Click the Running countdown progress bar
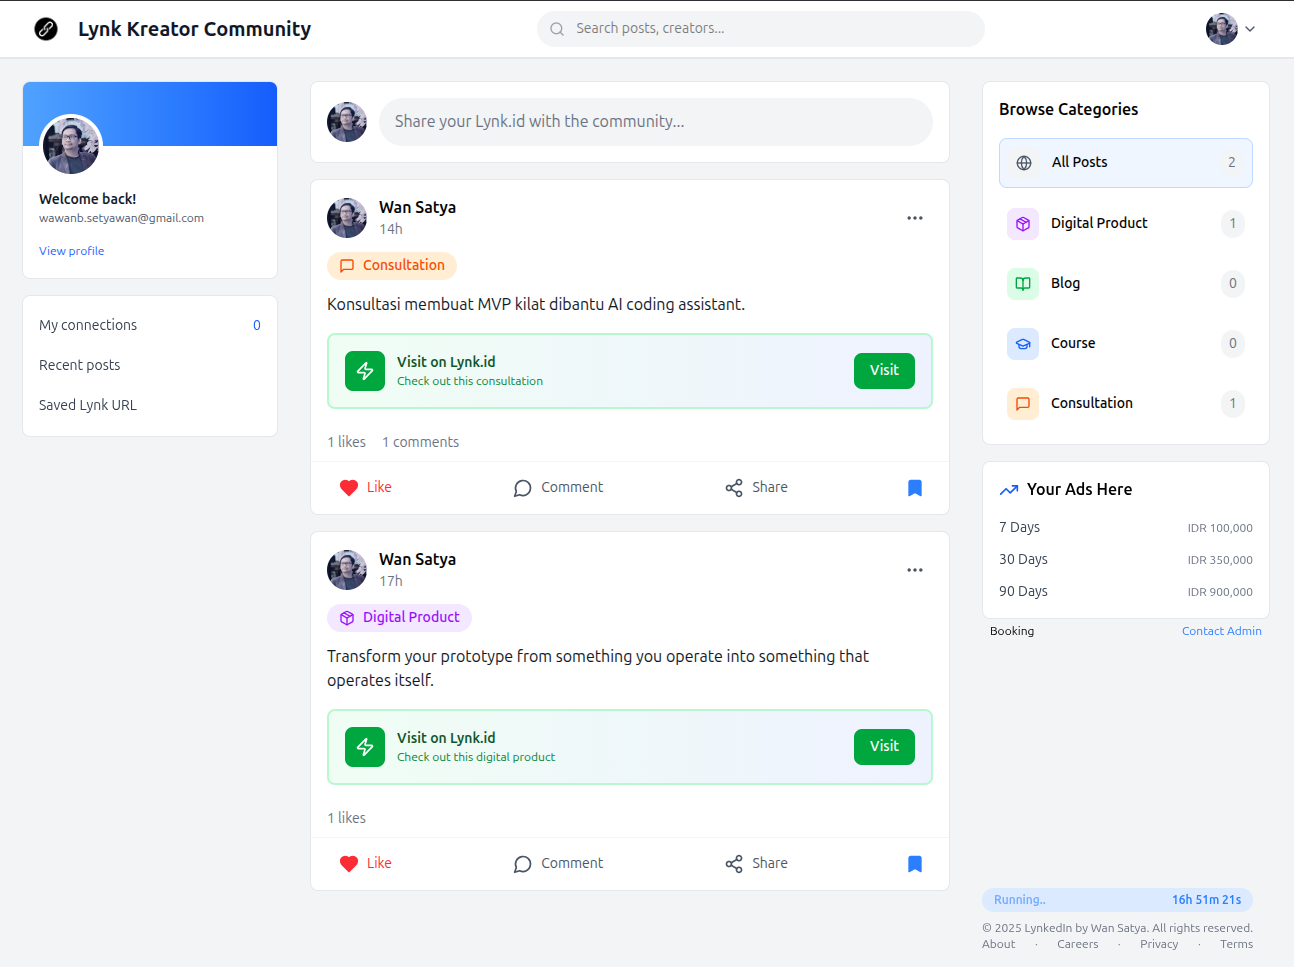 click(x=1117, y=900)
